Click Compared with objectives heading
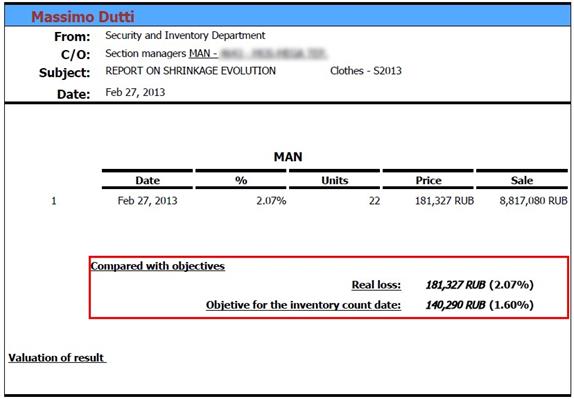 coord(157,266)
